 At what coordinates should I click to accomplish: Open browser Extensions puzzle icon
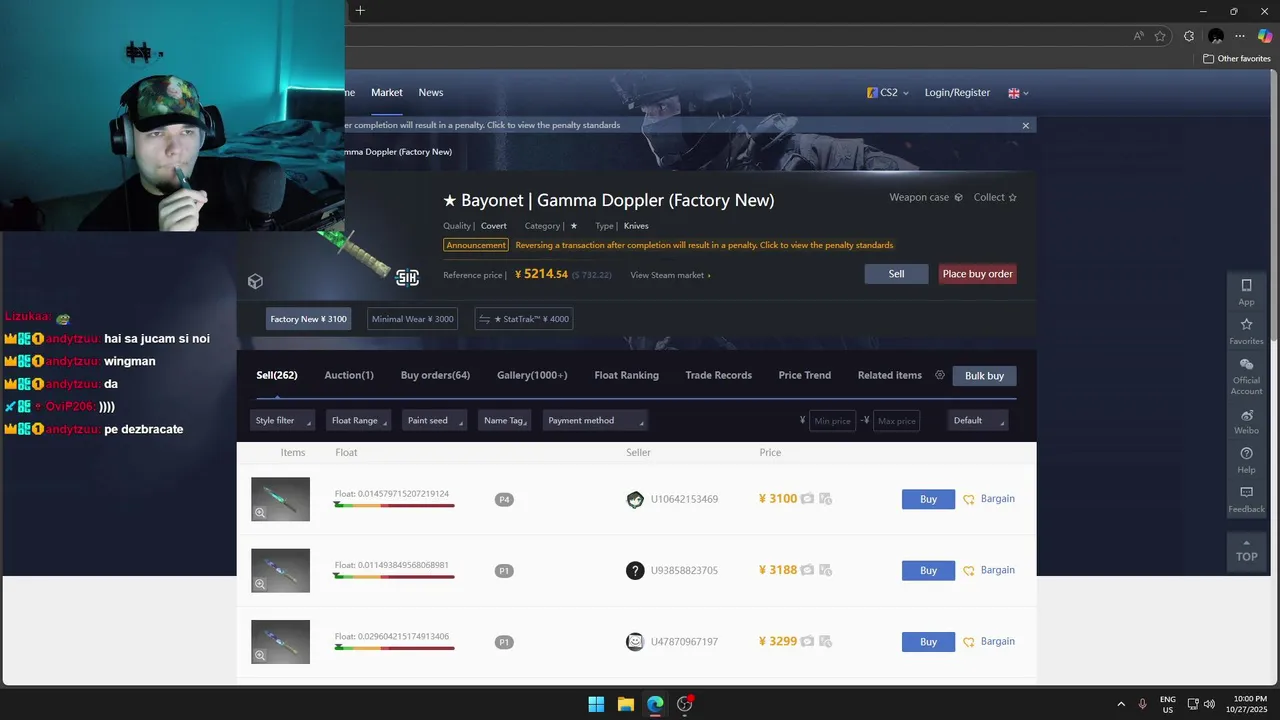pos(1189,36)
